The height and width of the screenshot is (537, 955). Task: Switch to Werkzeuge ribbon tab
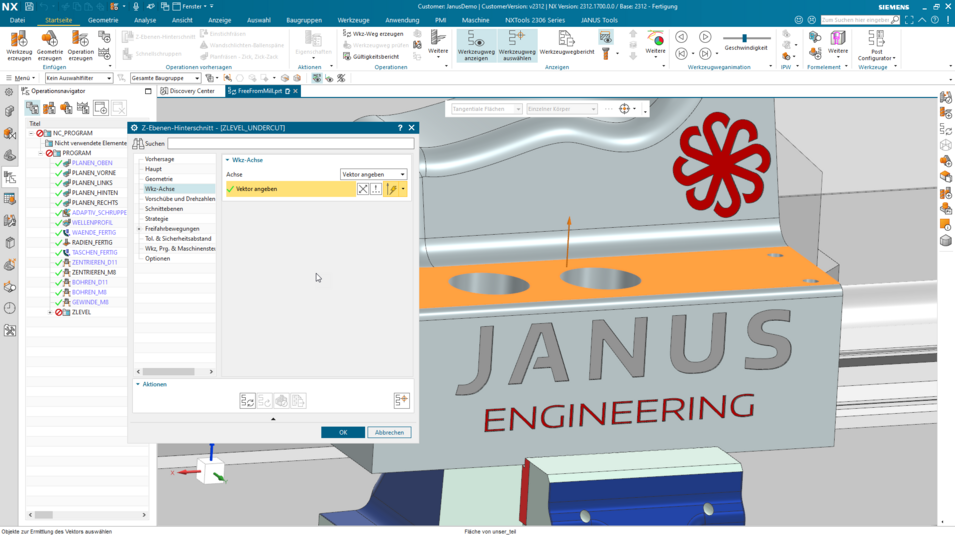coord(353,20)
